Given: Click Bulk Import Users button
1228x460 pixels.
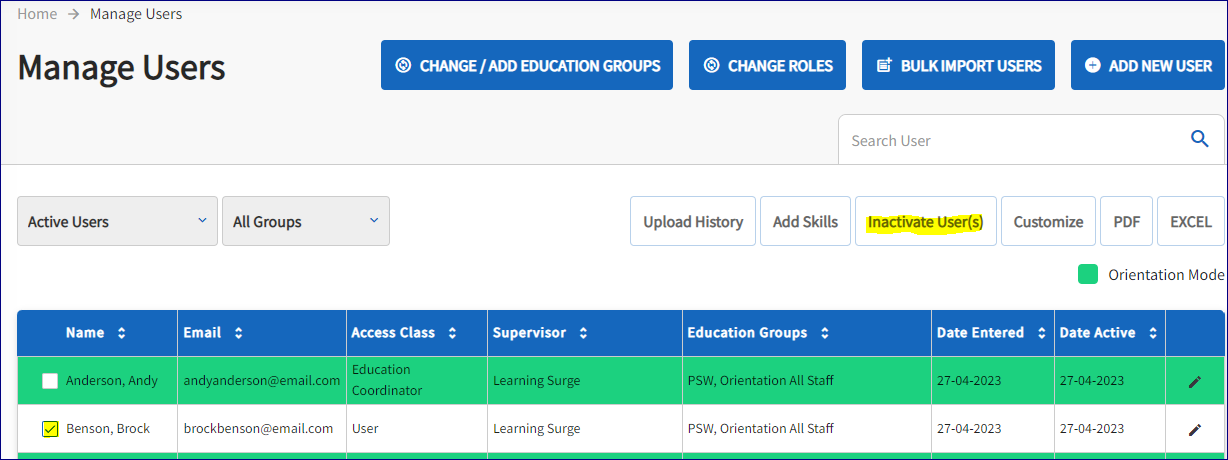Looking at the screenshot, I should click(x=959, y=65).
